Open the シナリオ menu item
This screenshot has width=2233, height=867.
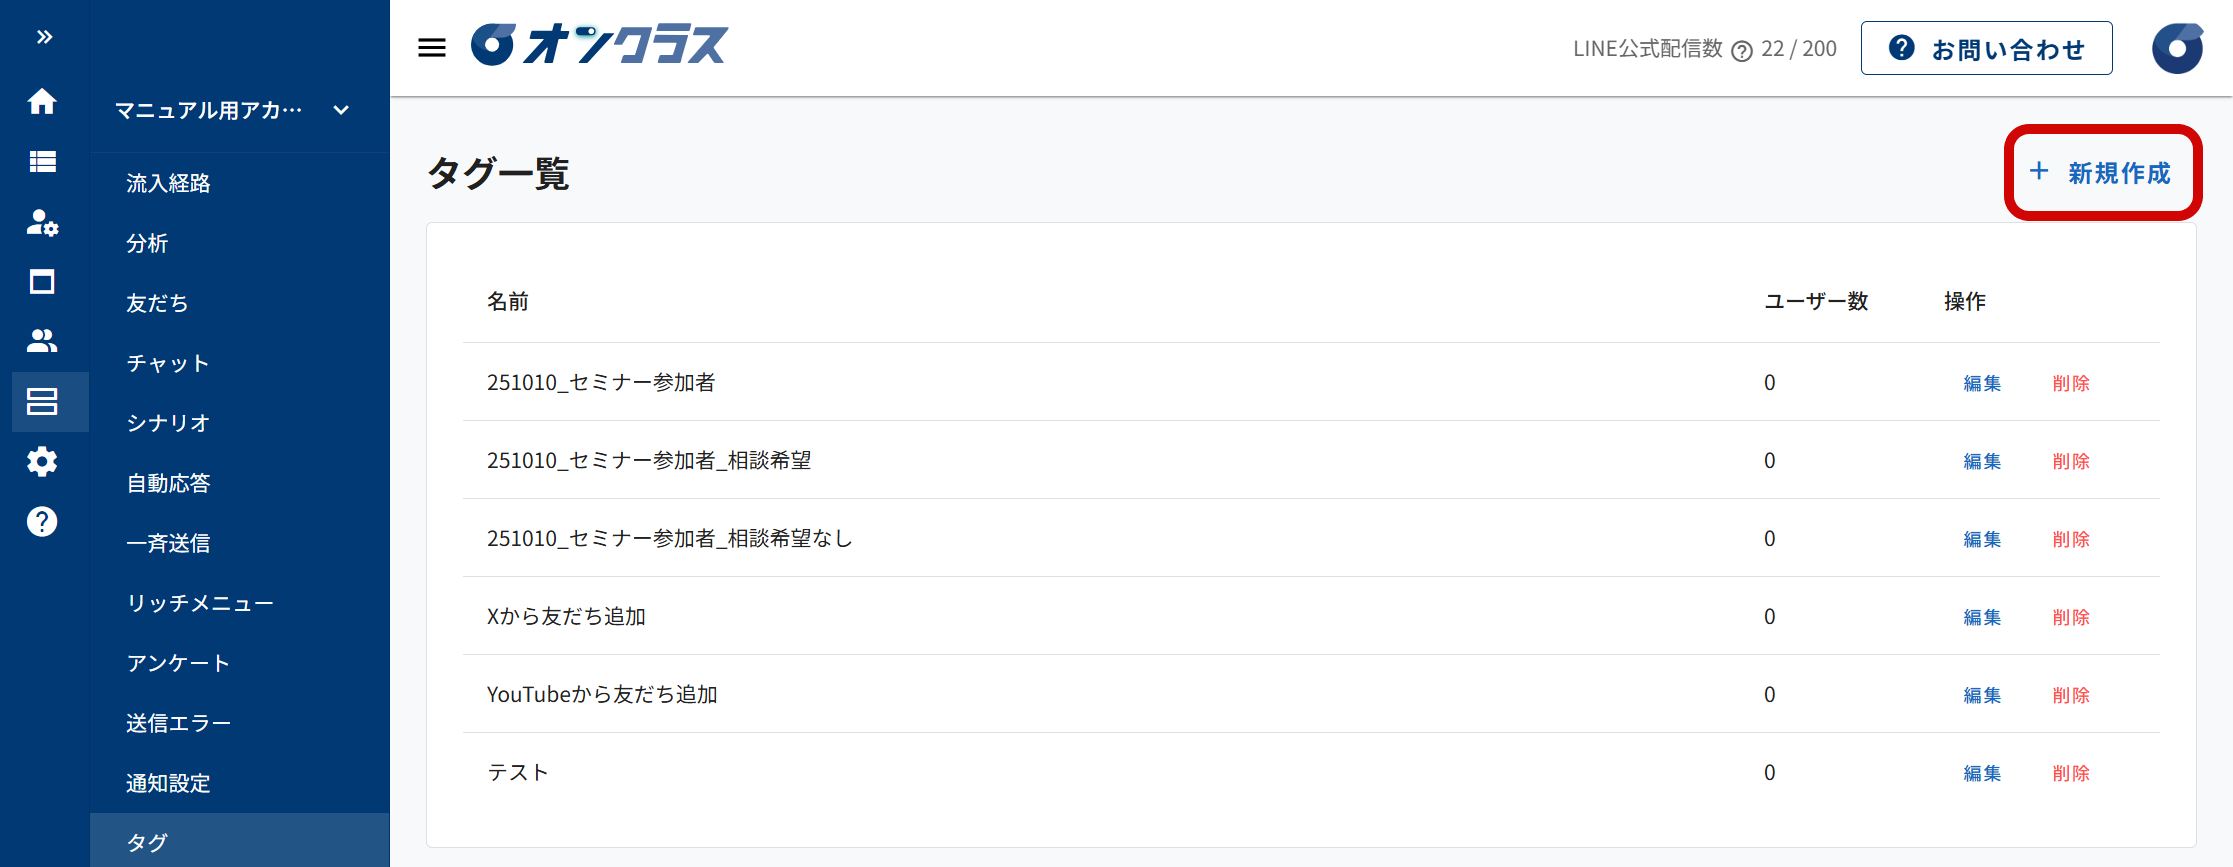pyautogui.click(x=168, y=423)
